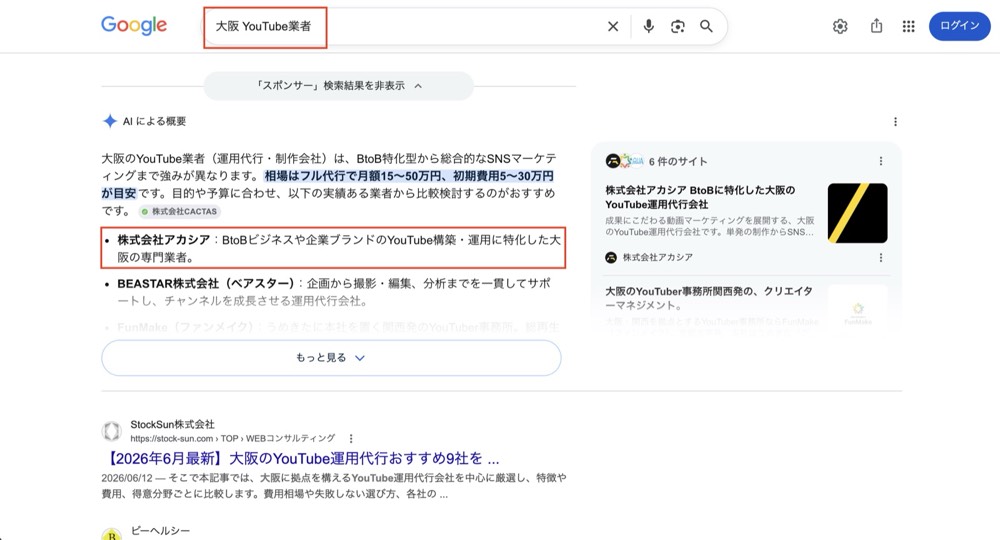
Task: Click the StockSun株式会社 favicon
Action: coord(112,431)
